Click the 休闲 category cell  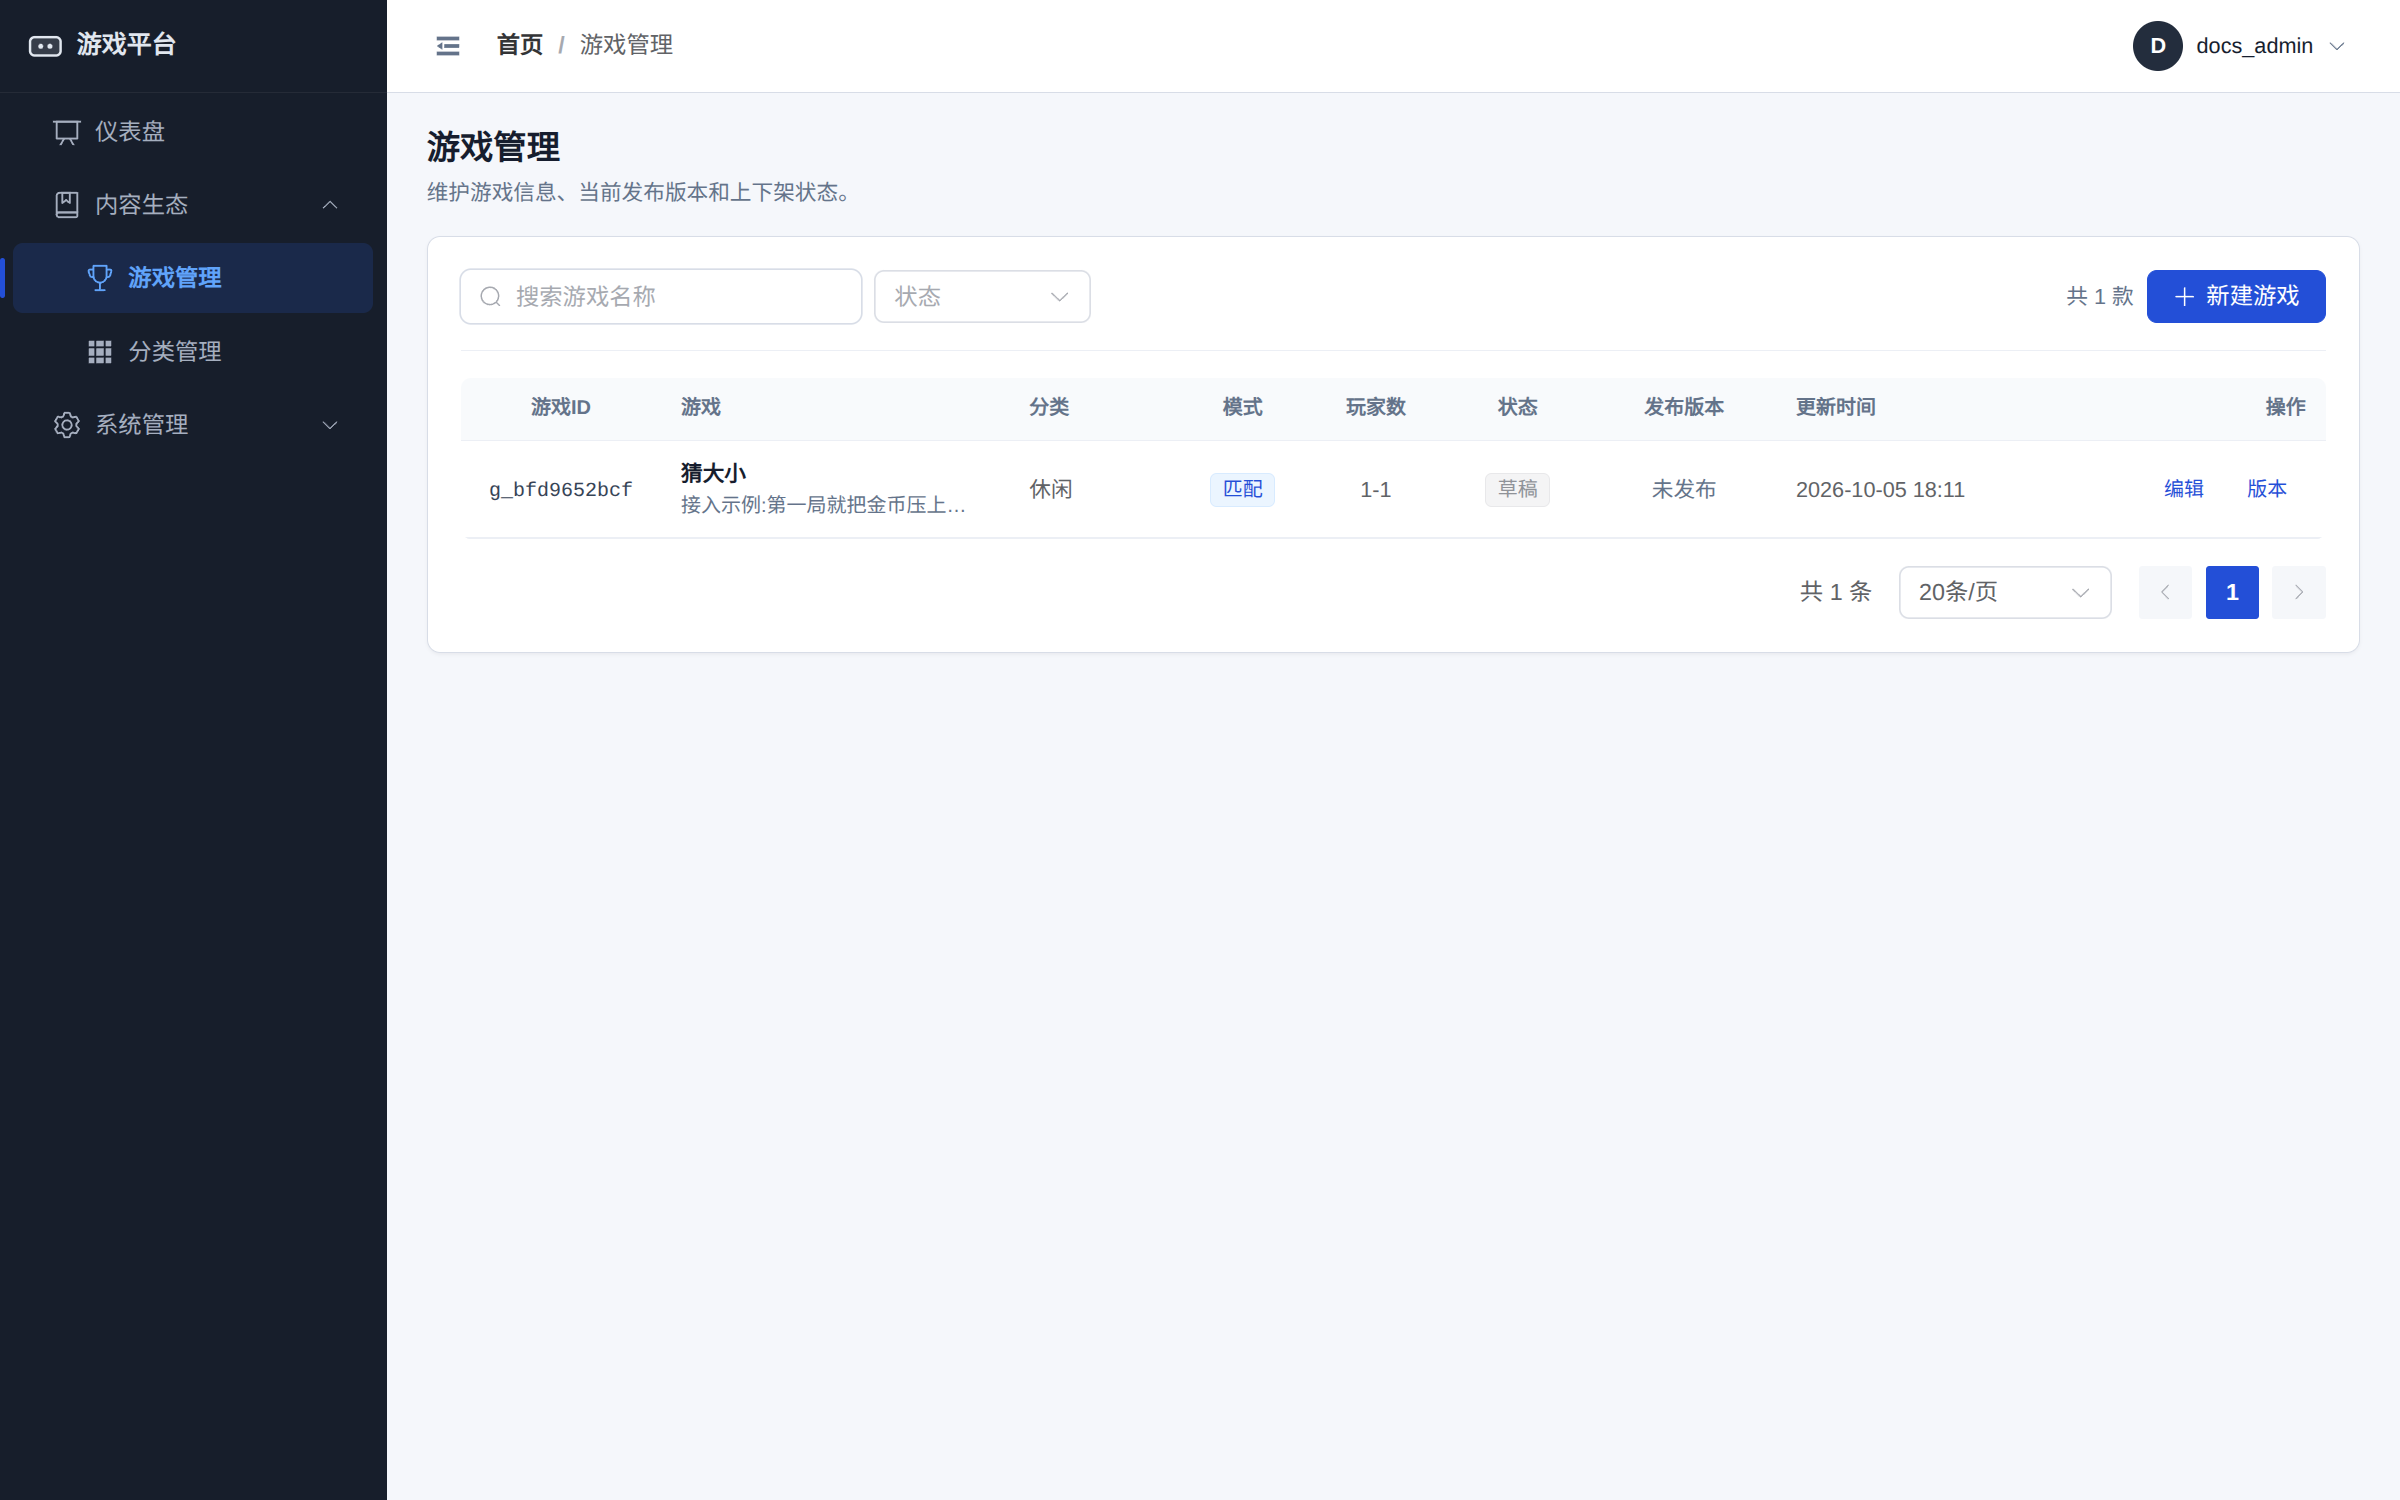tap(1051, 490)
